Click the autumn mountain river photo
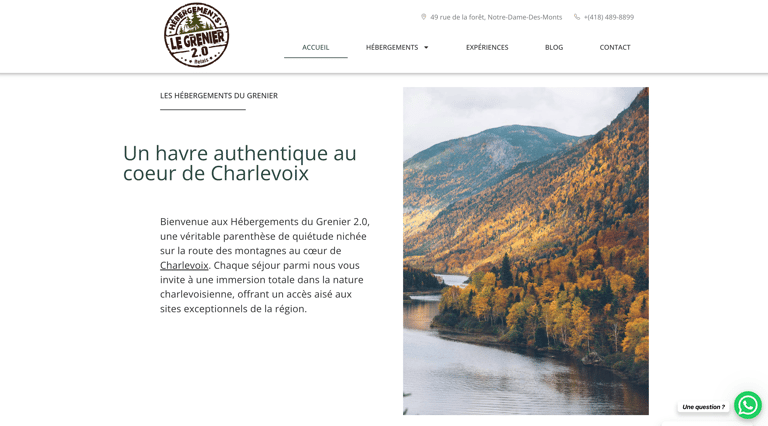 [x=526, y=251]
